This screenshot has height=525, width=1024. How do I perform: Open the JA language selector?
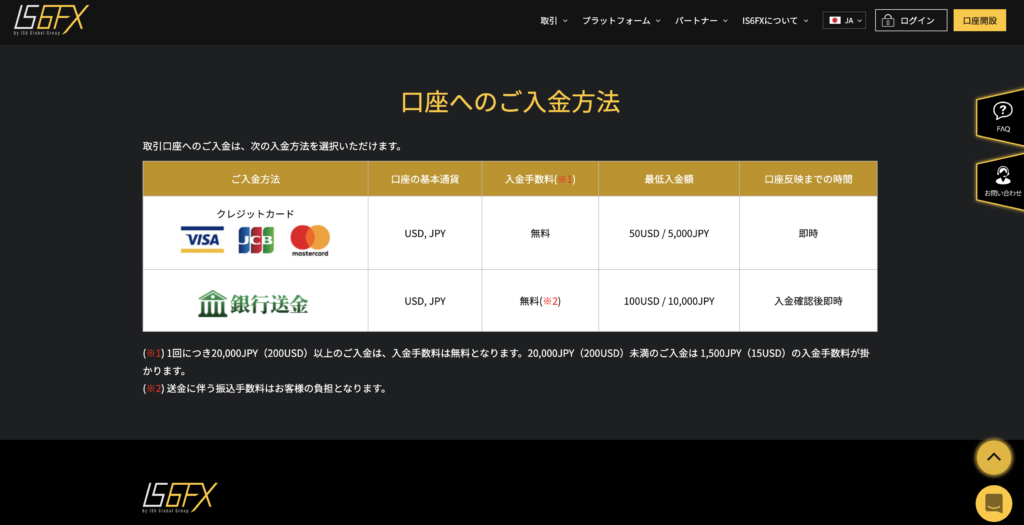pos(844,20)
